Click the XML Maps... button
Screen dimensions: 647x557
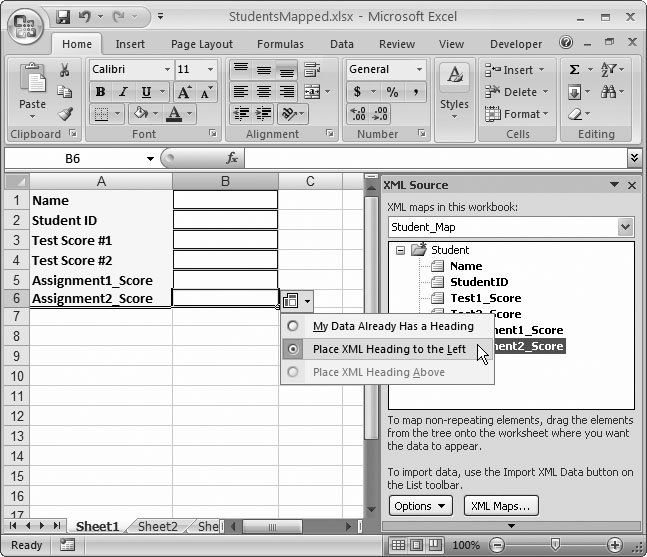coord(501,506)
